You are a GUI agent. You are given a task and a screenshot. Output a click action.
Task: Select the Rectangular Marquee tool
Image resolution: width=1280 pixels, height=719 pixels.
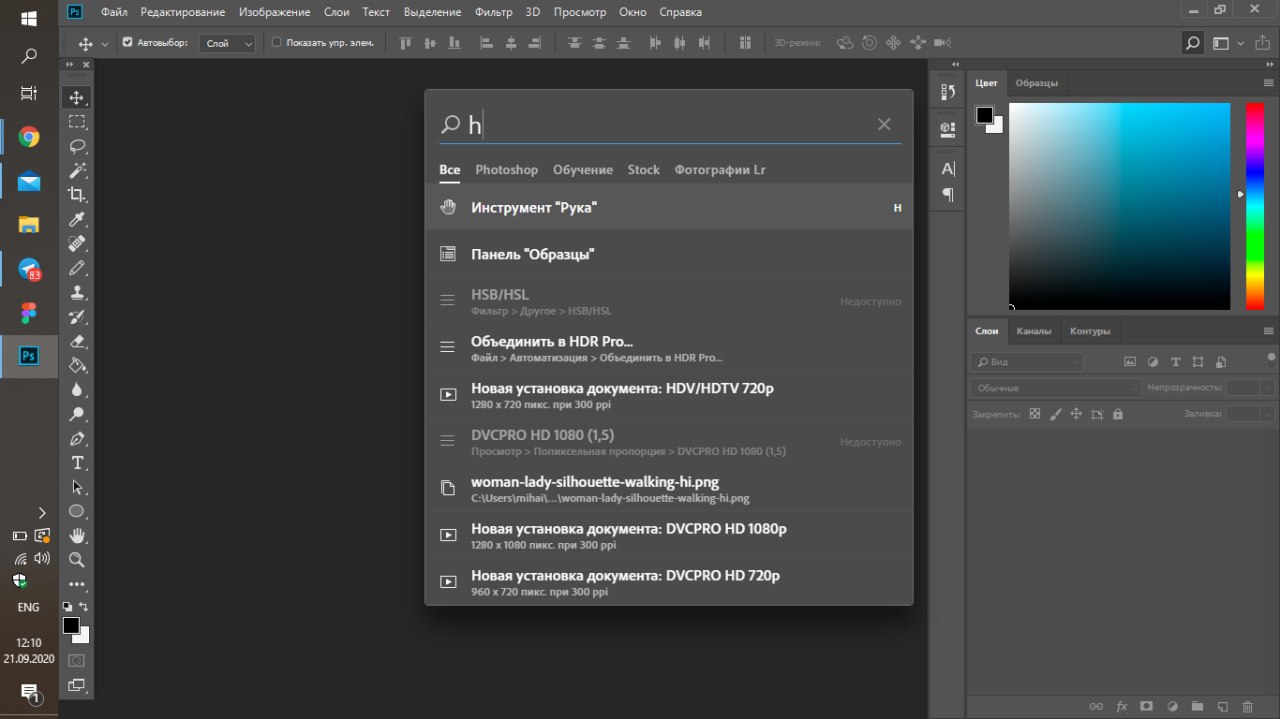coord(77,122)
